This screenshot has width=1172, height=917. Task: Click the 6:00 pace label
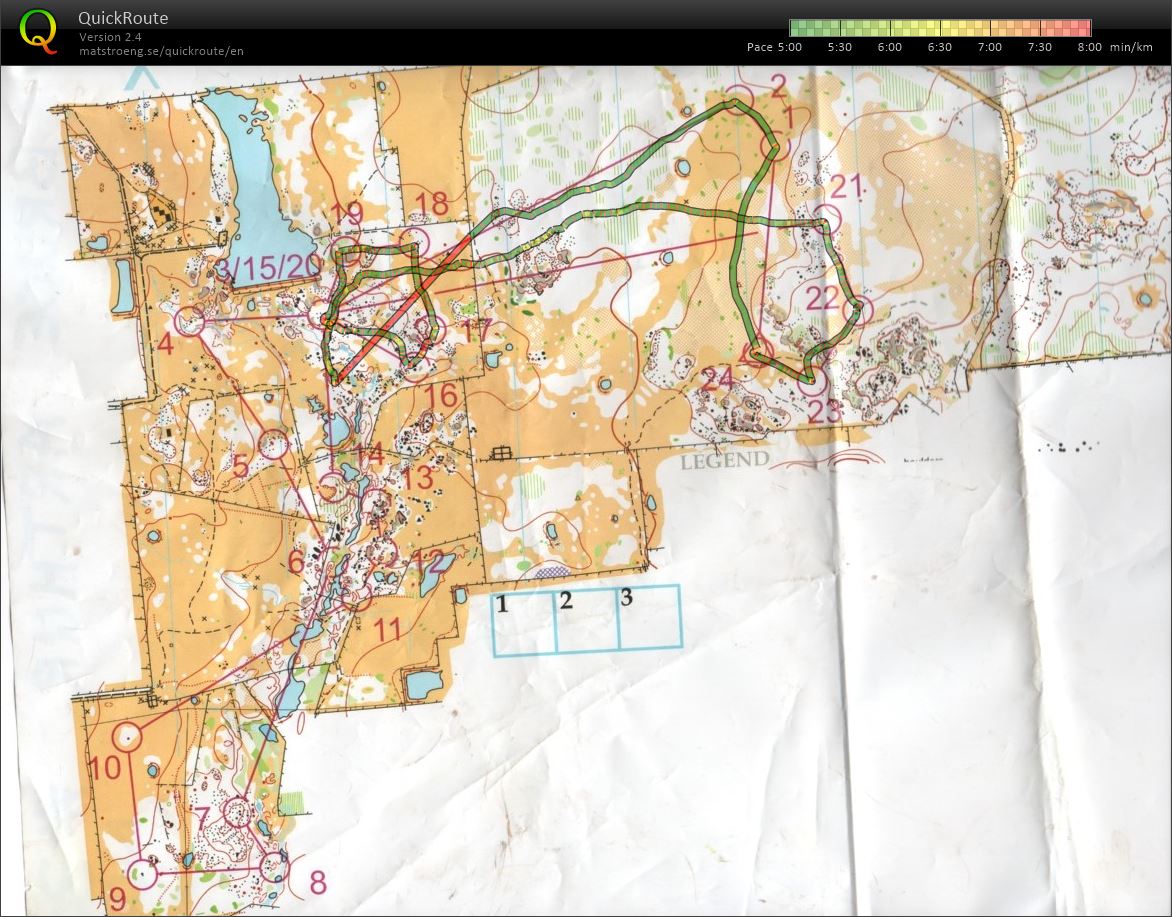point(888,46)
